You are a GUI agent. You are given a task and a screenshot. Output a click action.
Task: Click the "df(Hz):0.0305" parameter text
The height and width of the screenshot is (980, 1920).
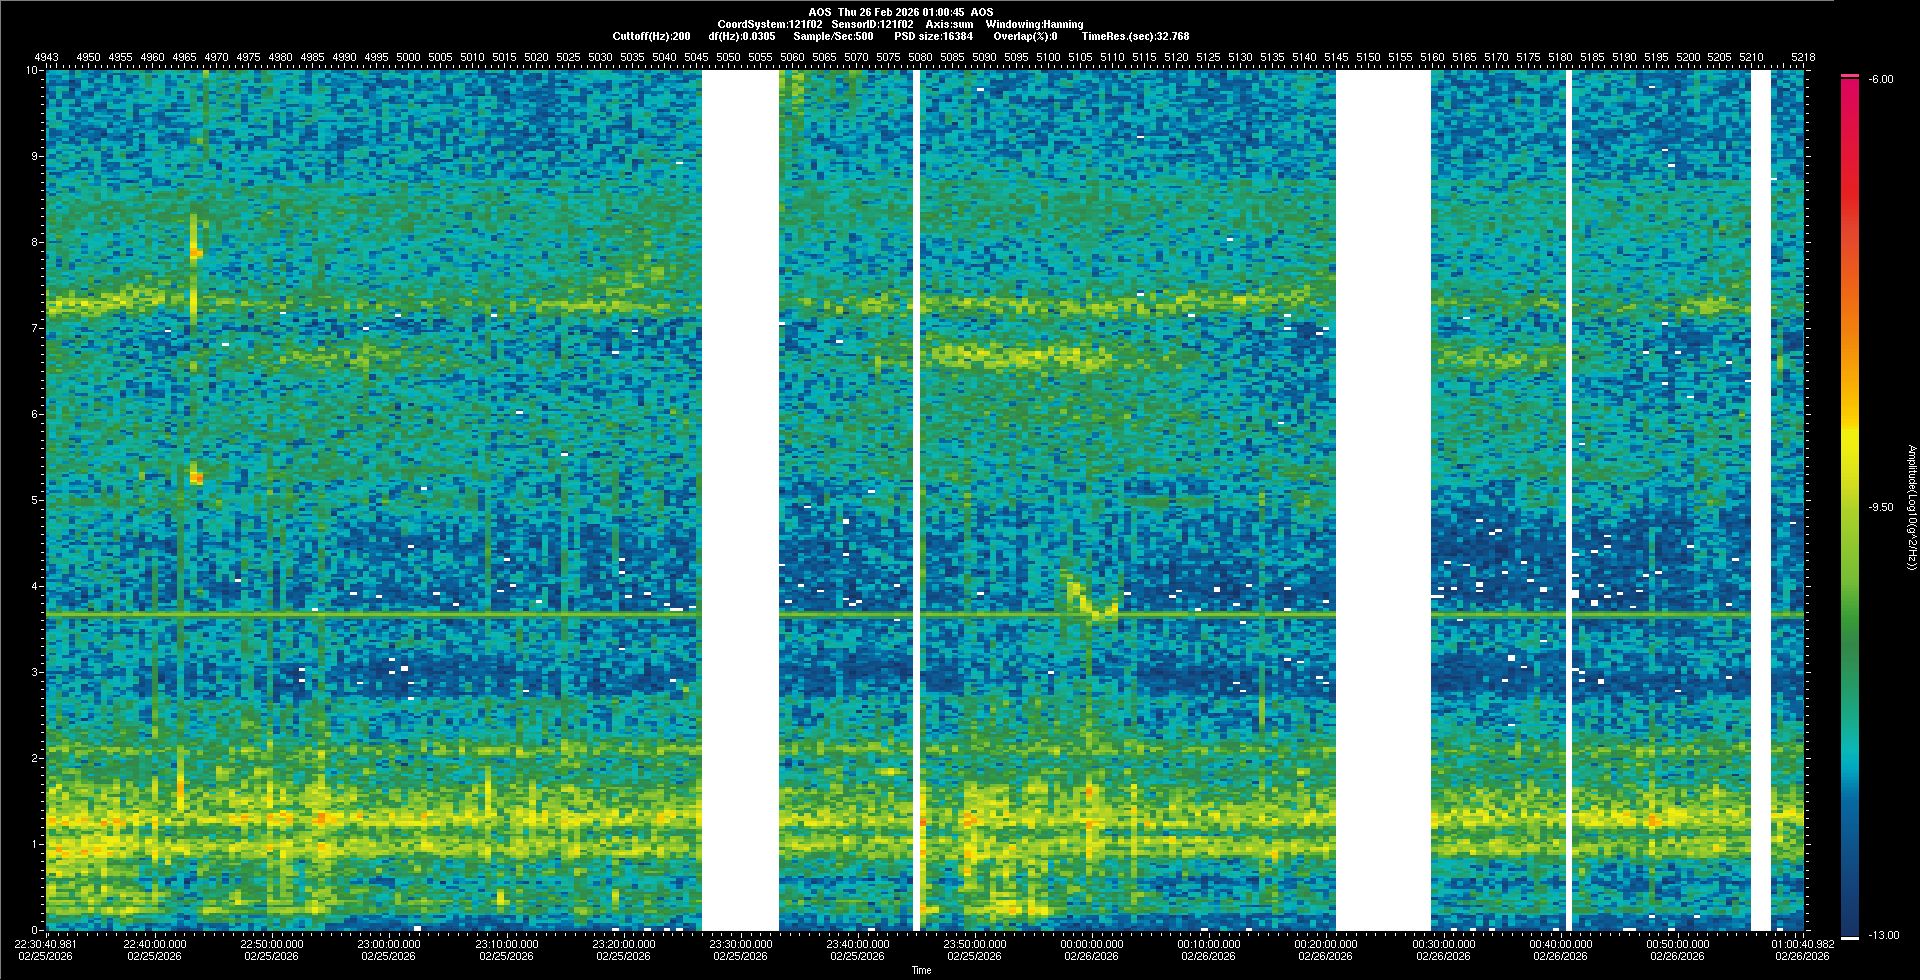tap(741, 36)
